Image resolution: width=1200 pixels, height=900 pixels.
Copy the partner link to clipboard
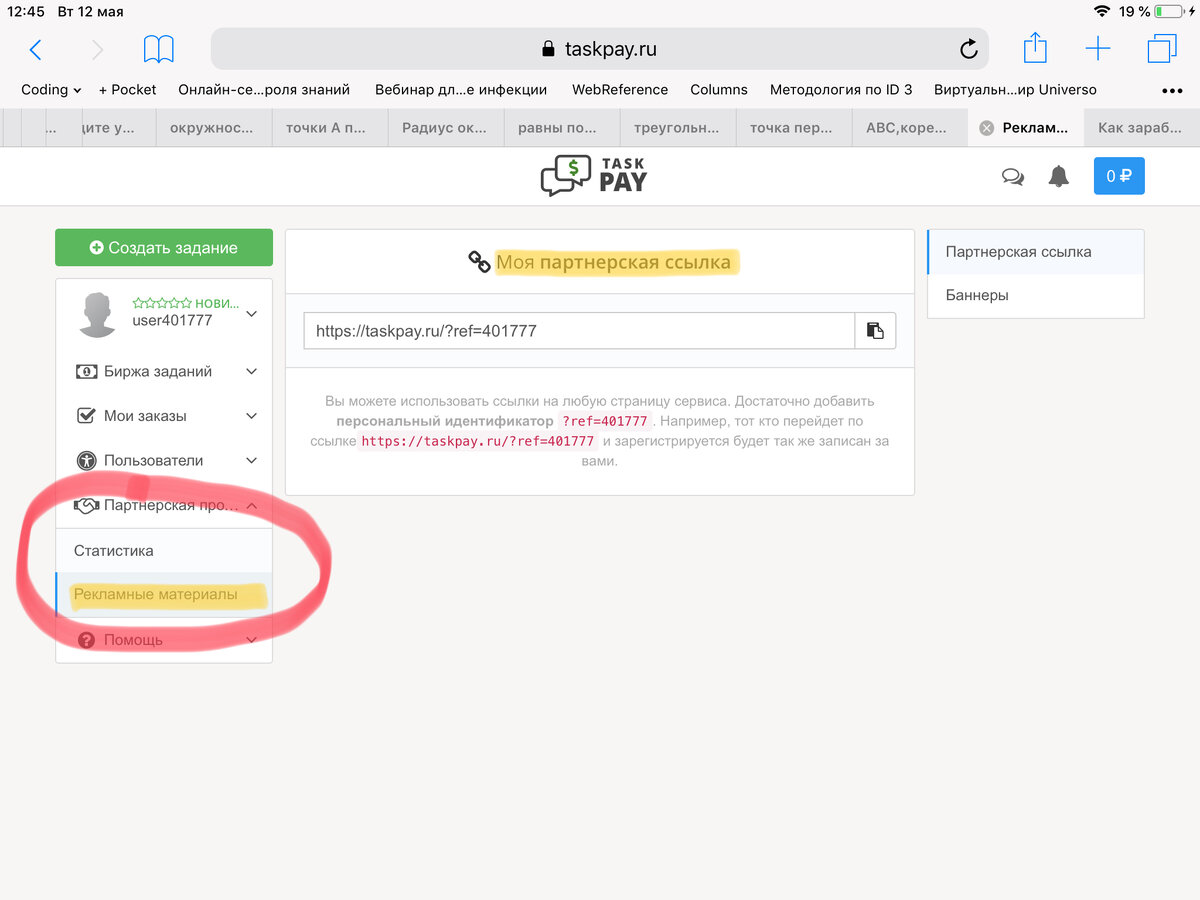point(875,330)
